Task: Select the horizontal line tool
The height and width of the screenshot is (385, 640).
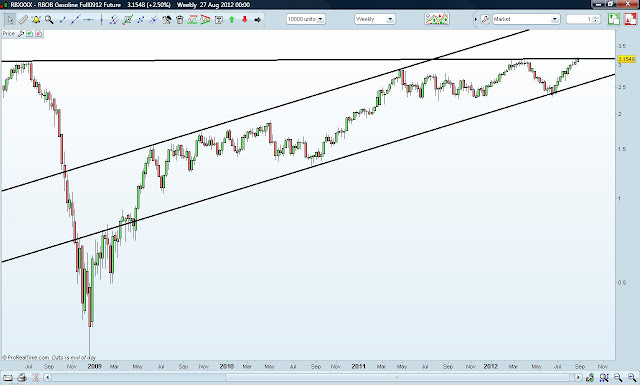Action: click(89, 20)
